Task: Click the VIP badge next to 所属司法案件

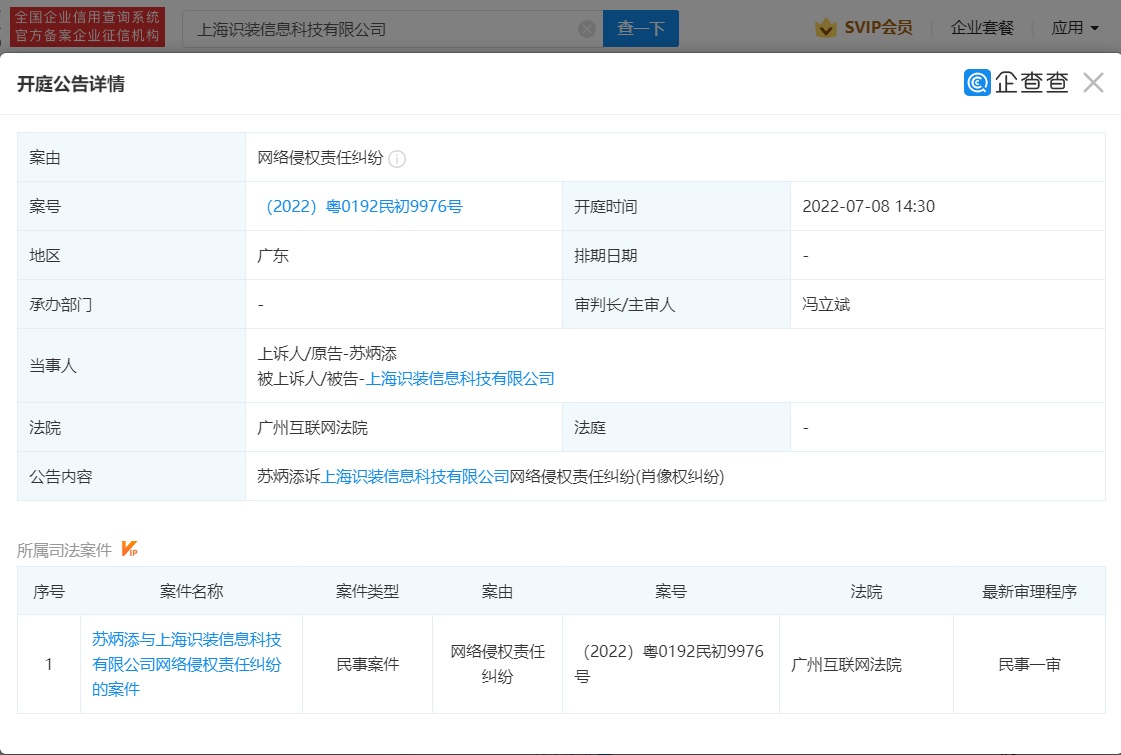Action: 129,548
